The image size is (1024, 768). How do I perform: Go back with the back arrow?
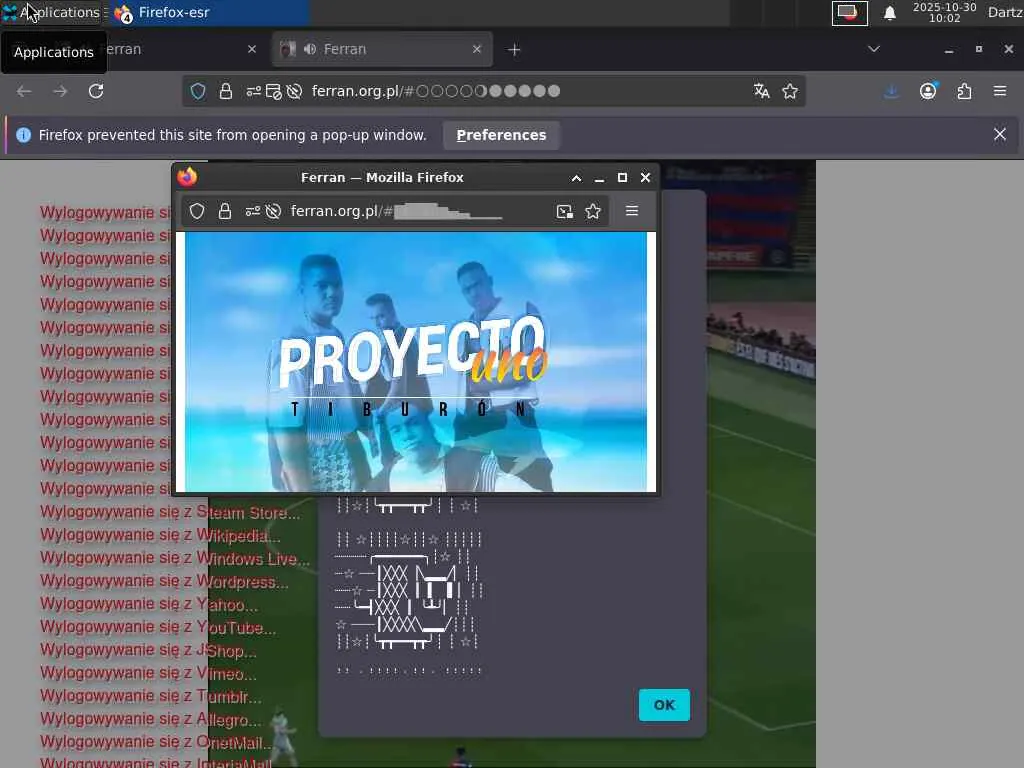24,91
